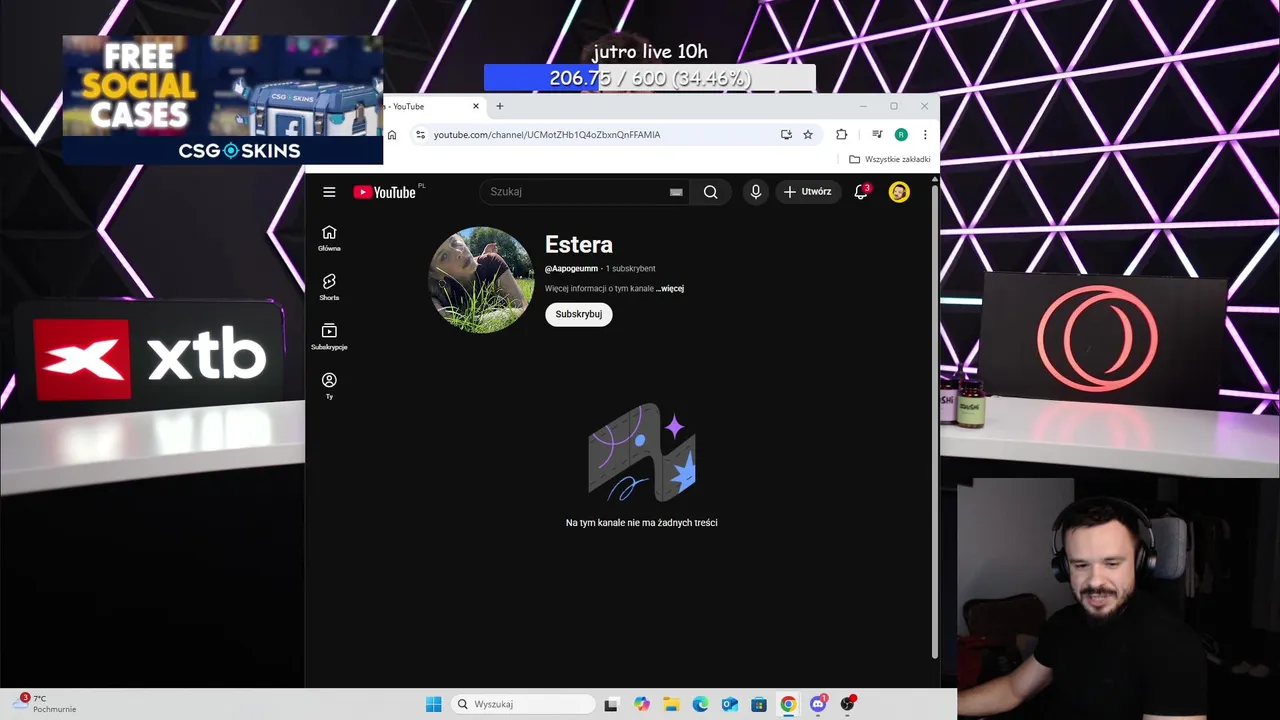1280x720 pixels.
Task: Switch to Chrome on the taskbar
Action: point(789,704)
